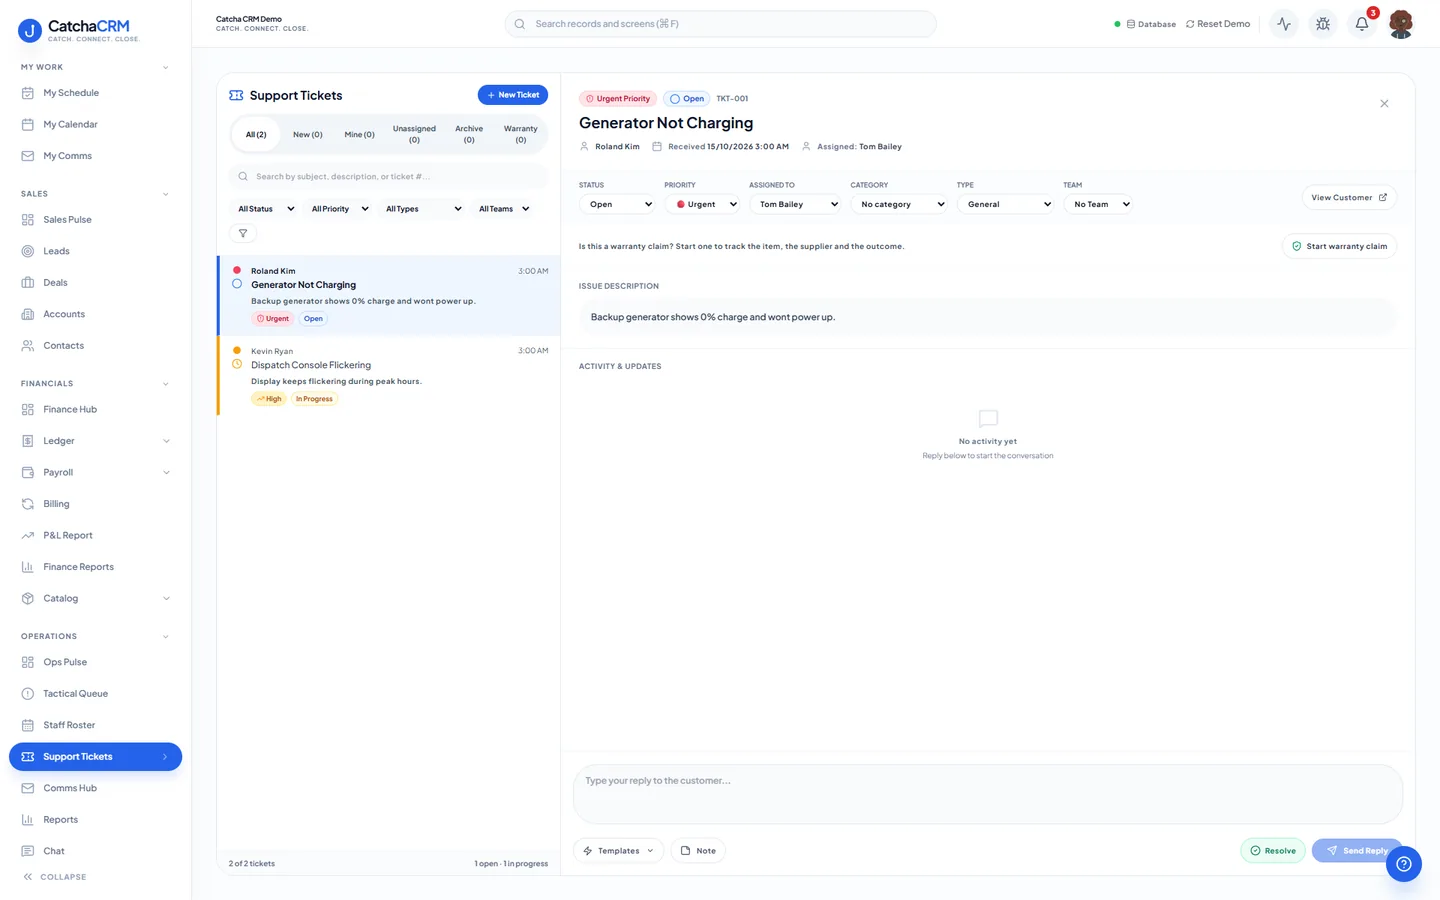The height and width of the screenshot is (900, 1440).
Task: Click Start warranty claim
Action: [1339, 246]
